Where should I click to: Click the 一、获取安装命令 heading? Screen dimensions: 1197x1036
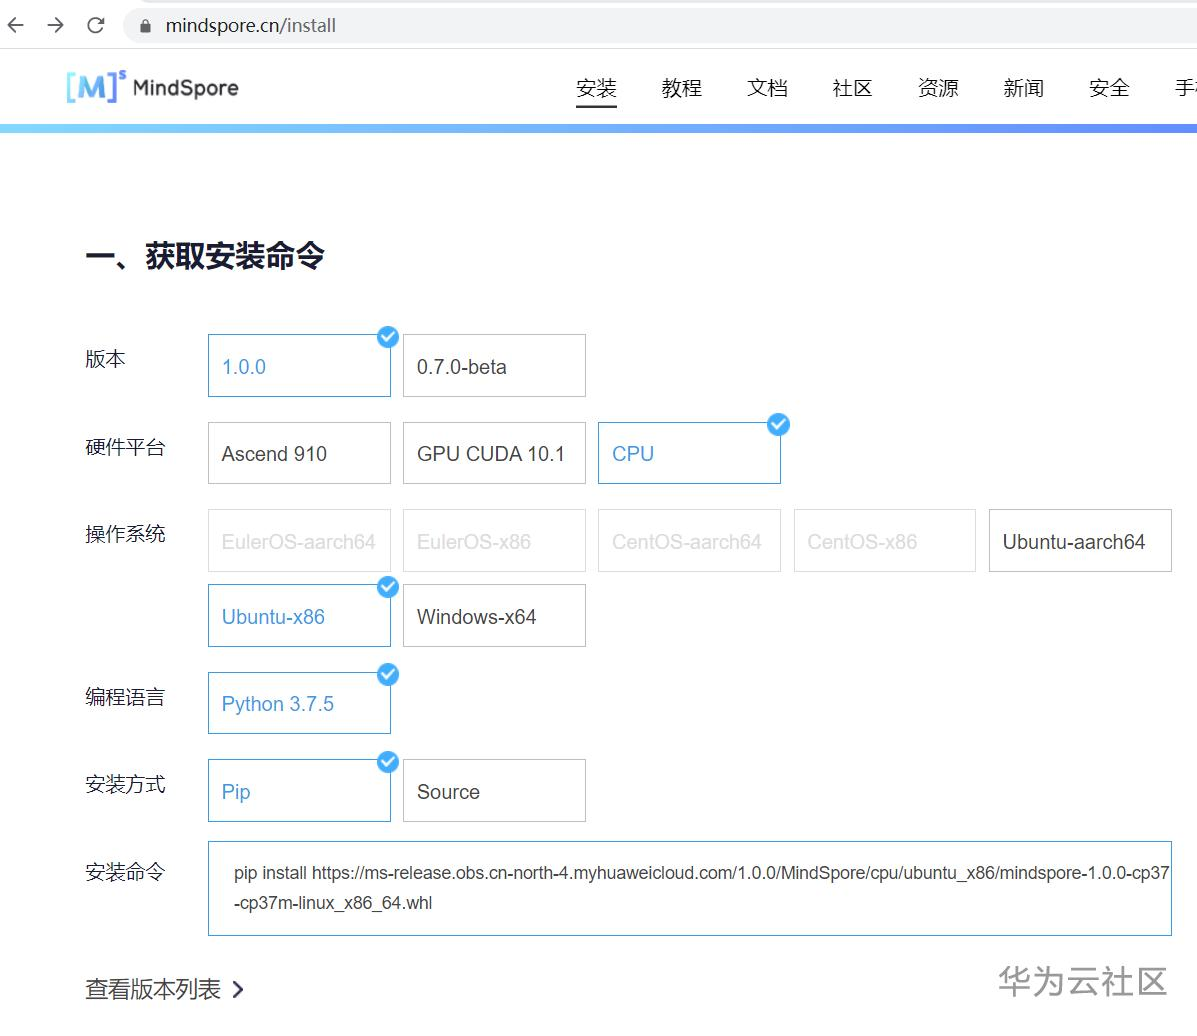coord(205,256)
